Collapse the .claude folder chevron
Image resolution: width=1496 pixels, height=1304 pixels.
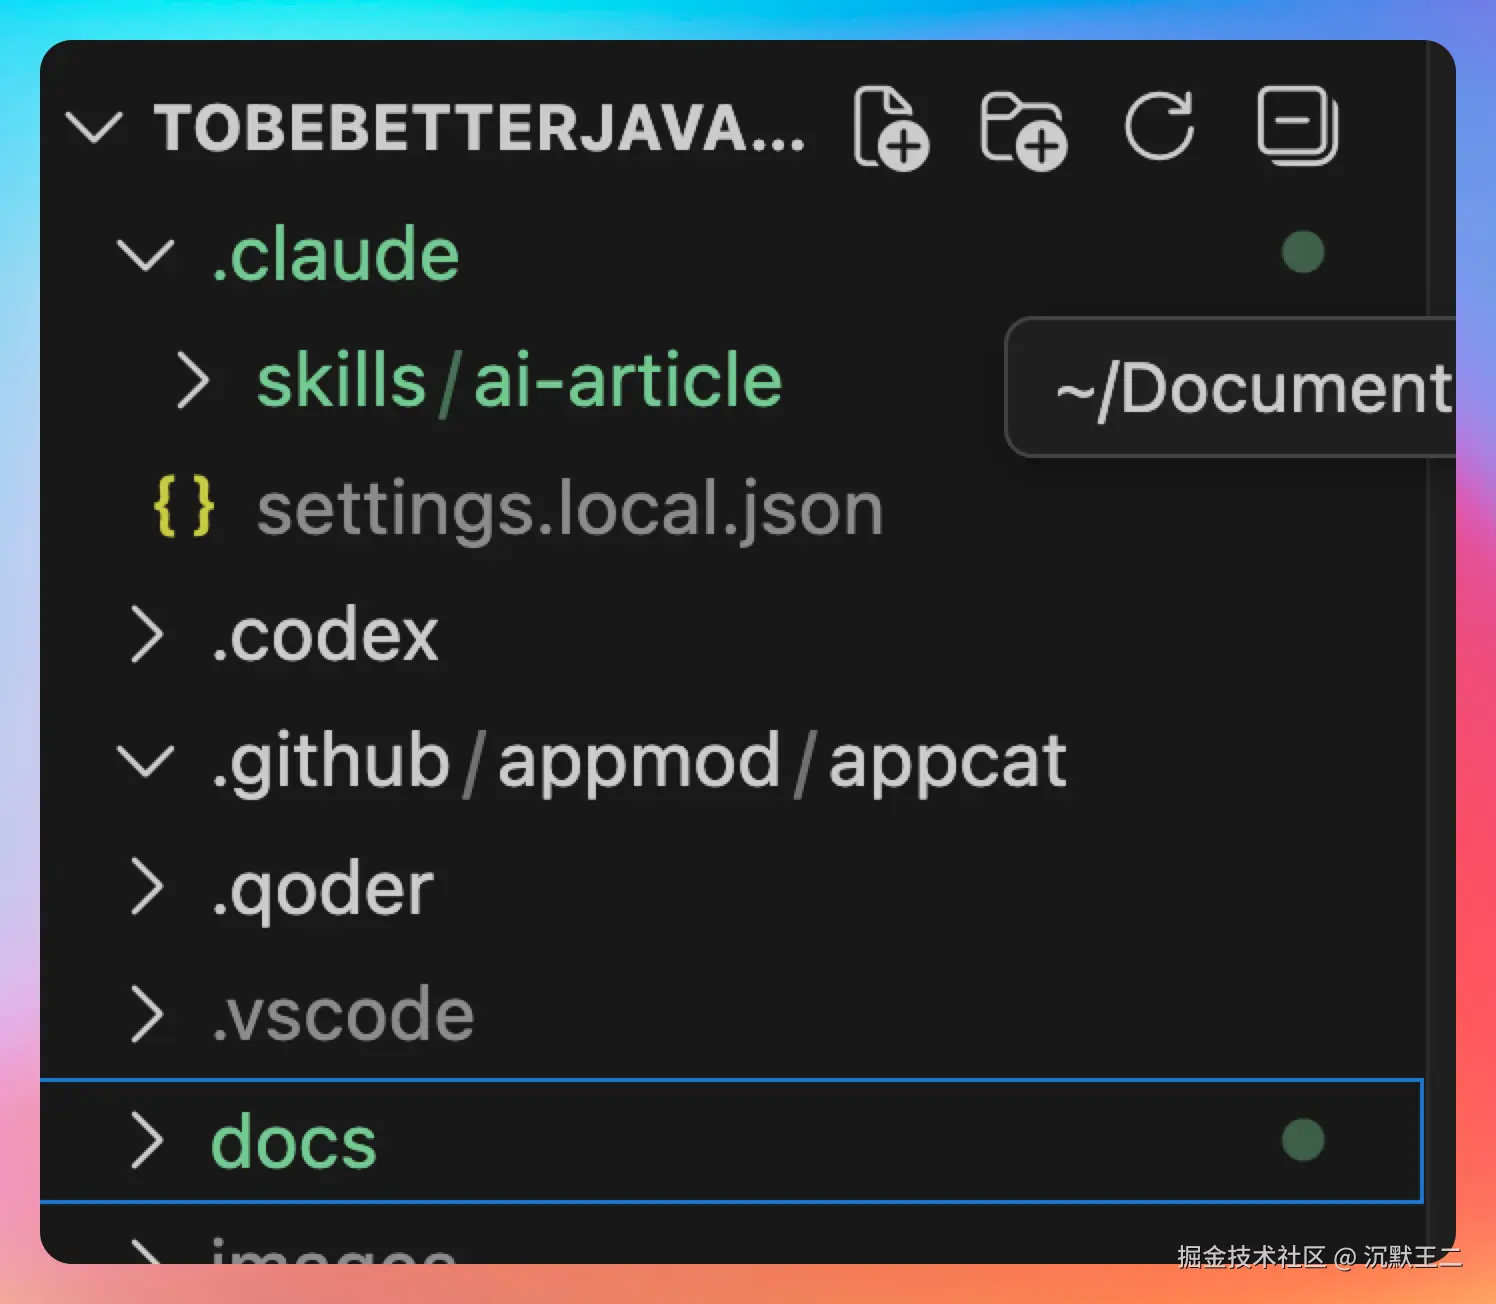[x=146, y=254]
